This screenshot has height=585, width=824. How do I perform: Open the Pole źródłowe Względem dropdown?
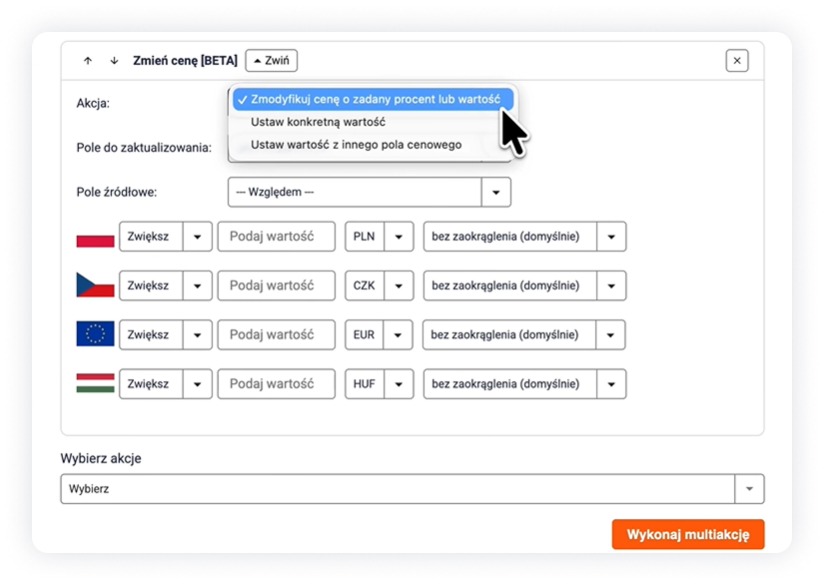tap(496, 192)
